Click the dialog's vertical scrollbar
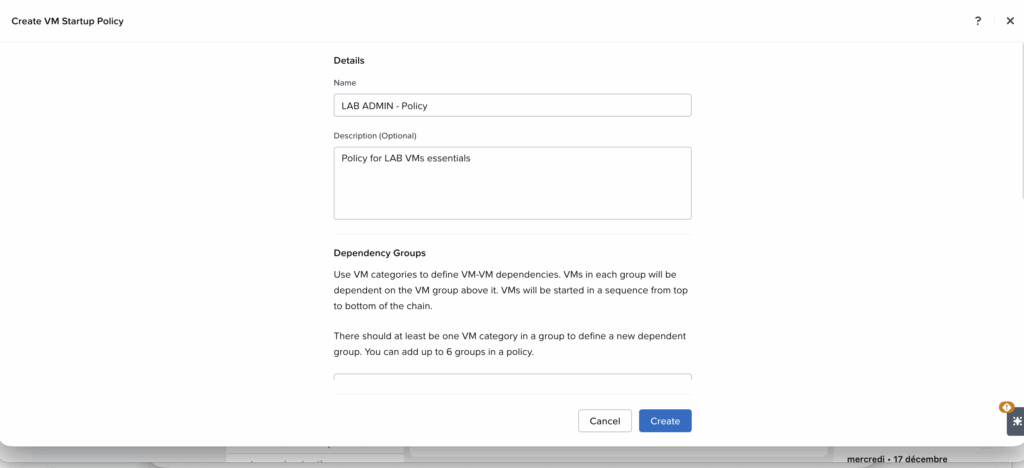Image resolution: width=1024 pixels, height=468 pixels. pyautogui.click(x=1020, y=120)
